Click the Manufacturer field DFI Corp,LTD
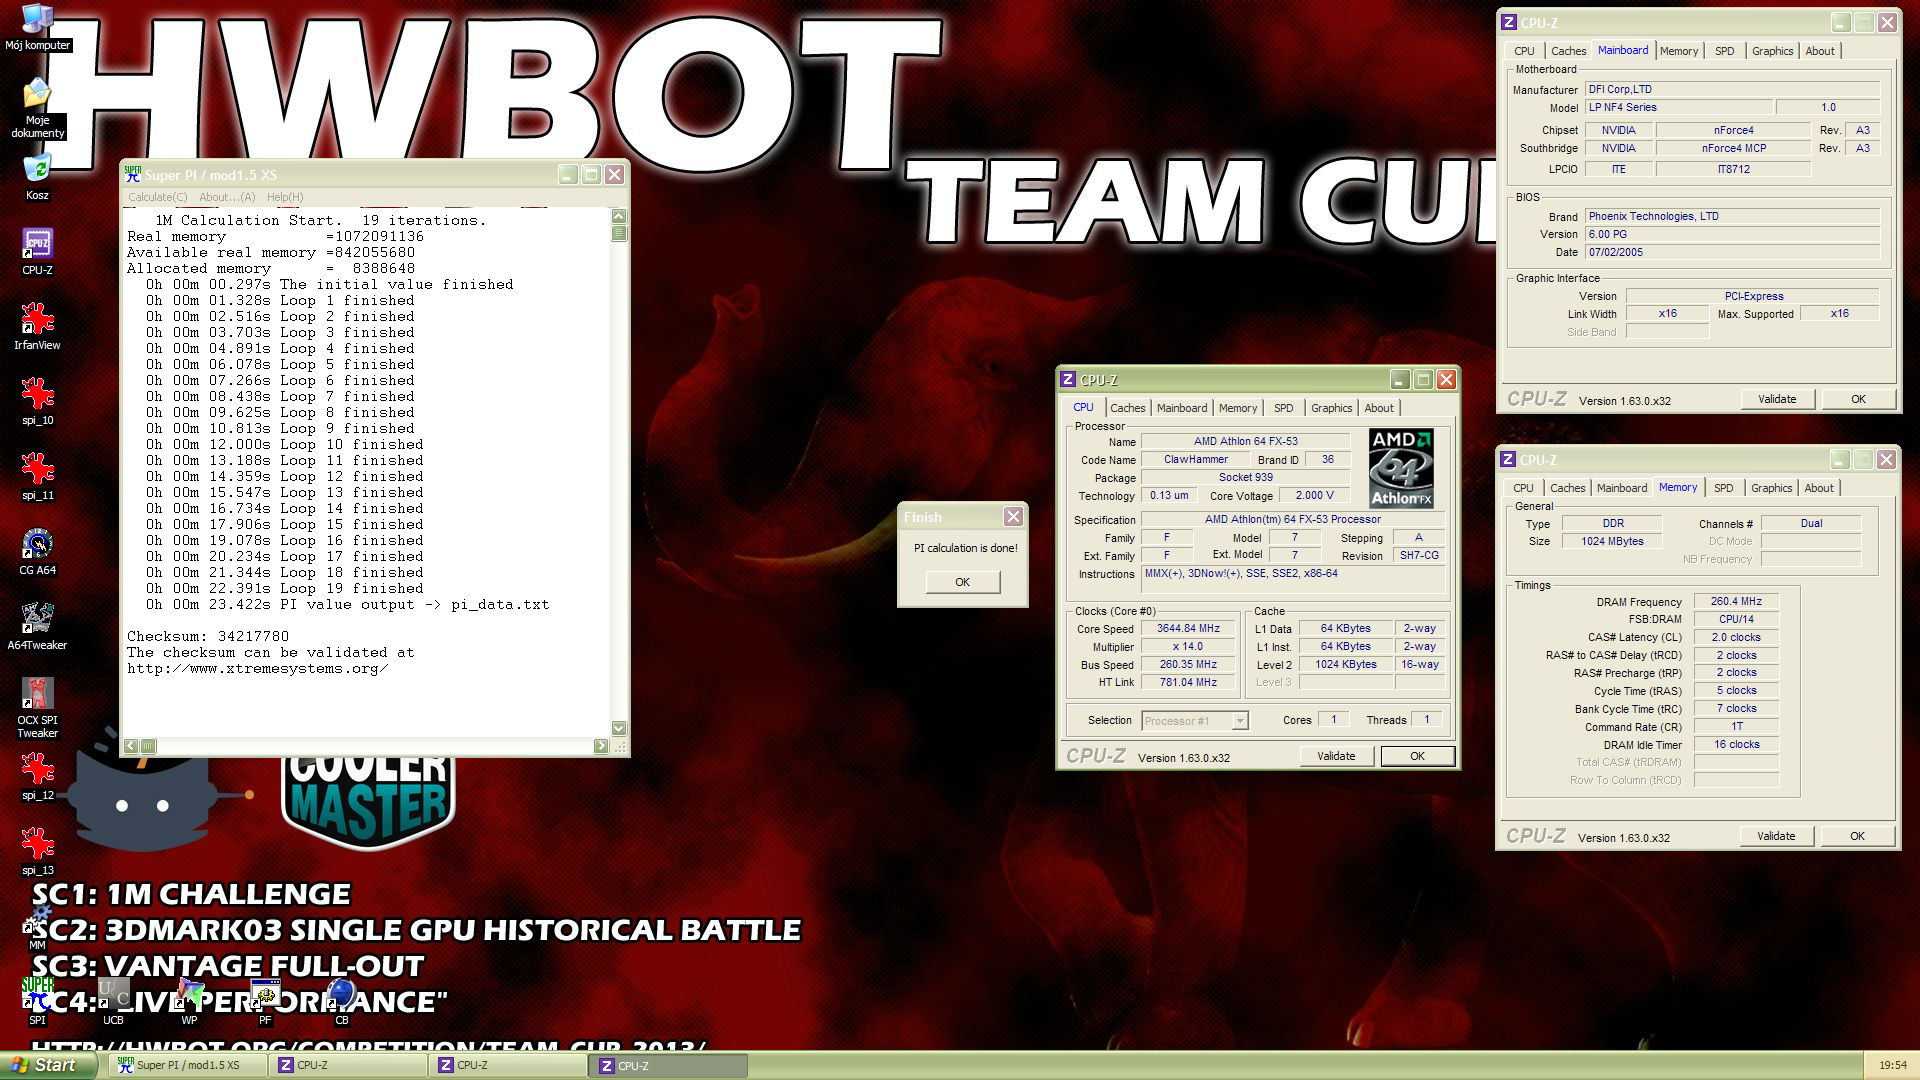Screen dimensions: 1920x1080 (x=1732, y=89)
